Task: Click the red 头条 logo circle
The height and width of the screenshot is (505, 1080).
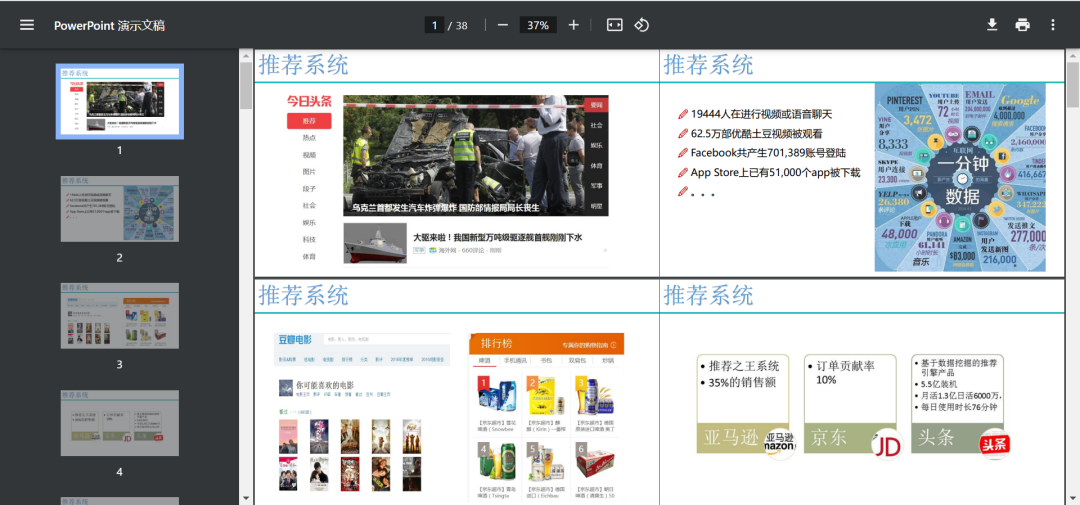Action: coord(995,444)
